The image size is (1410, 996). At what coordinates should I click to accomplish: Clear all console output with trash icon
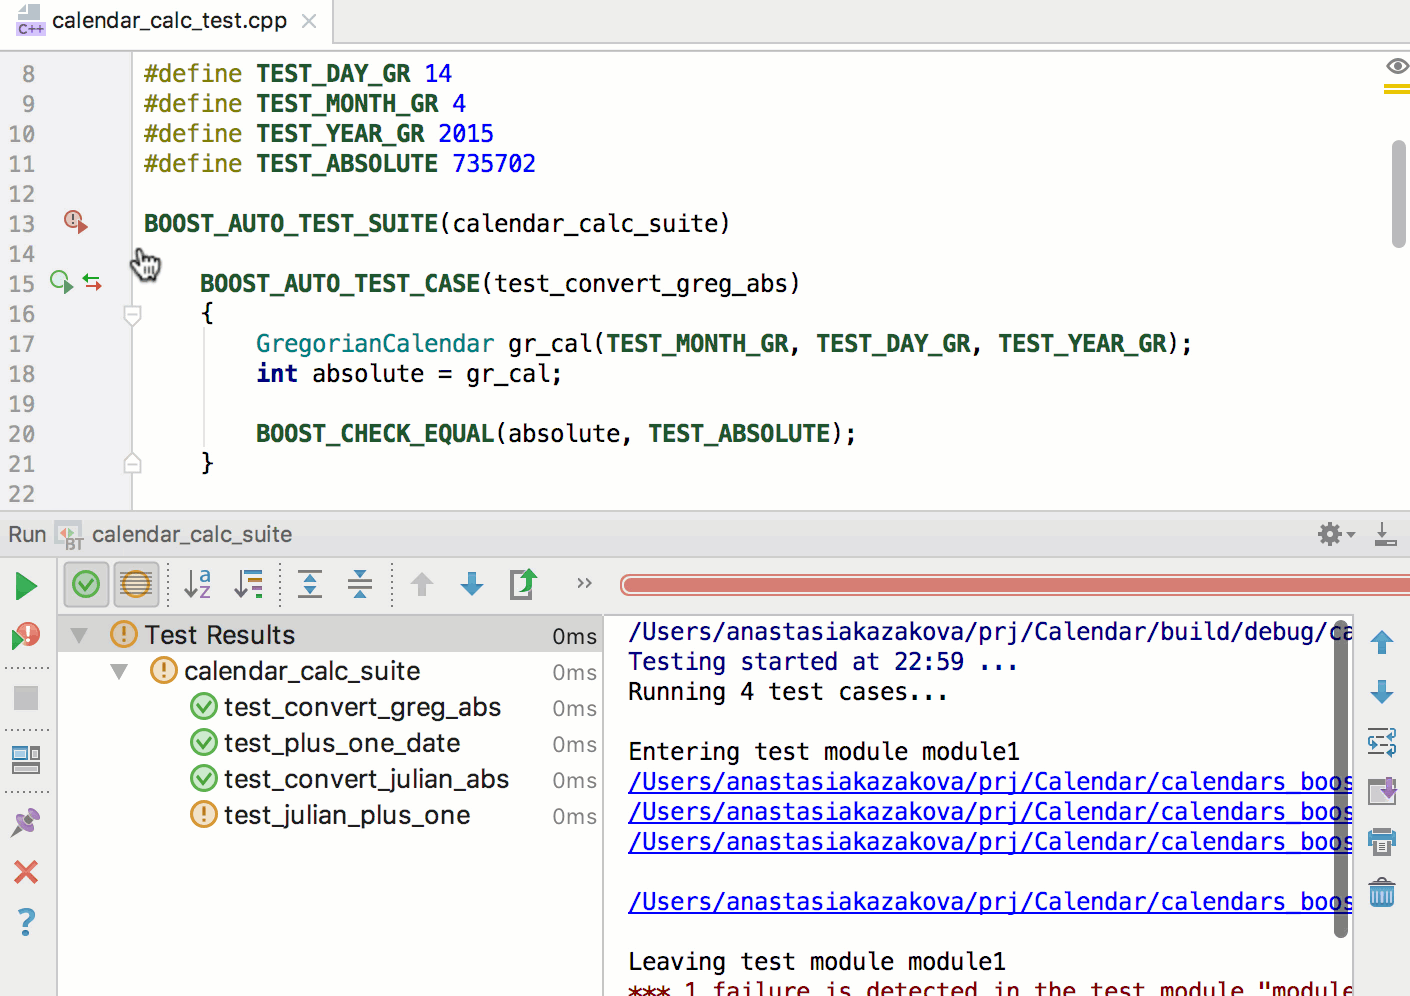click(1382, 892)
